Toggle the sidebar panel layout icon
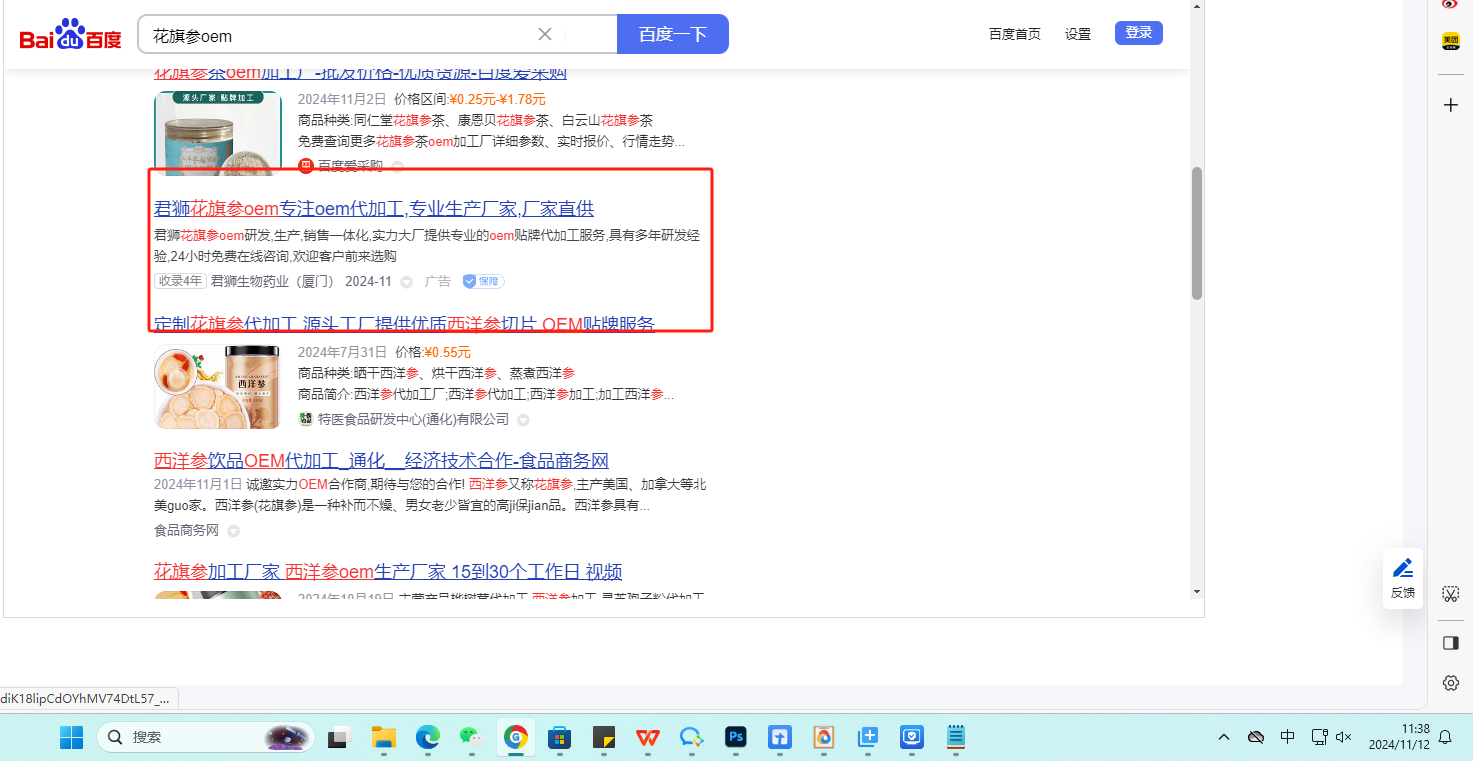Image resolution: width=1473 pixels, height=761 pixels. 1450,643
